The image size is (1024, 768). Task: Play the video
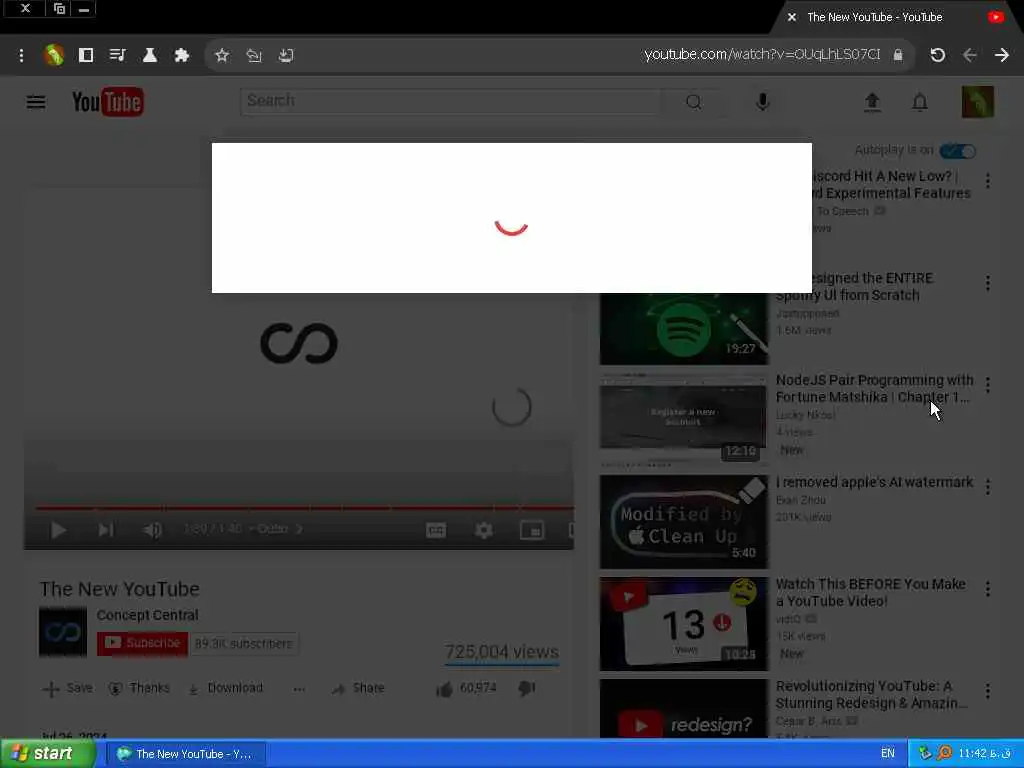click(x=58, y=530)
